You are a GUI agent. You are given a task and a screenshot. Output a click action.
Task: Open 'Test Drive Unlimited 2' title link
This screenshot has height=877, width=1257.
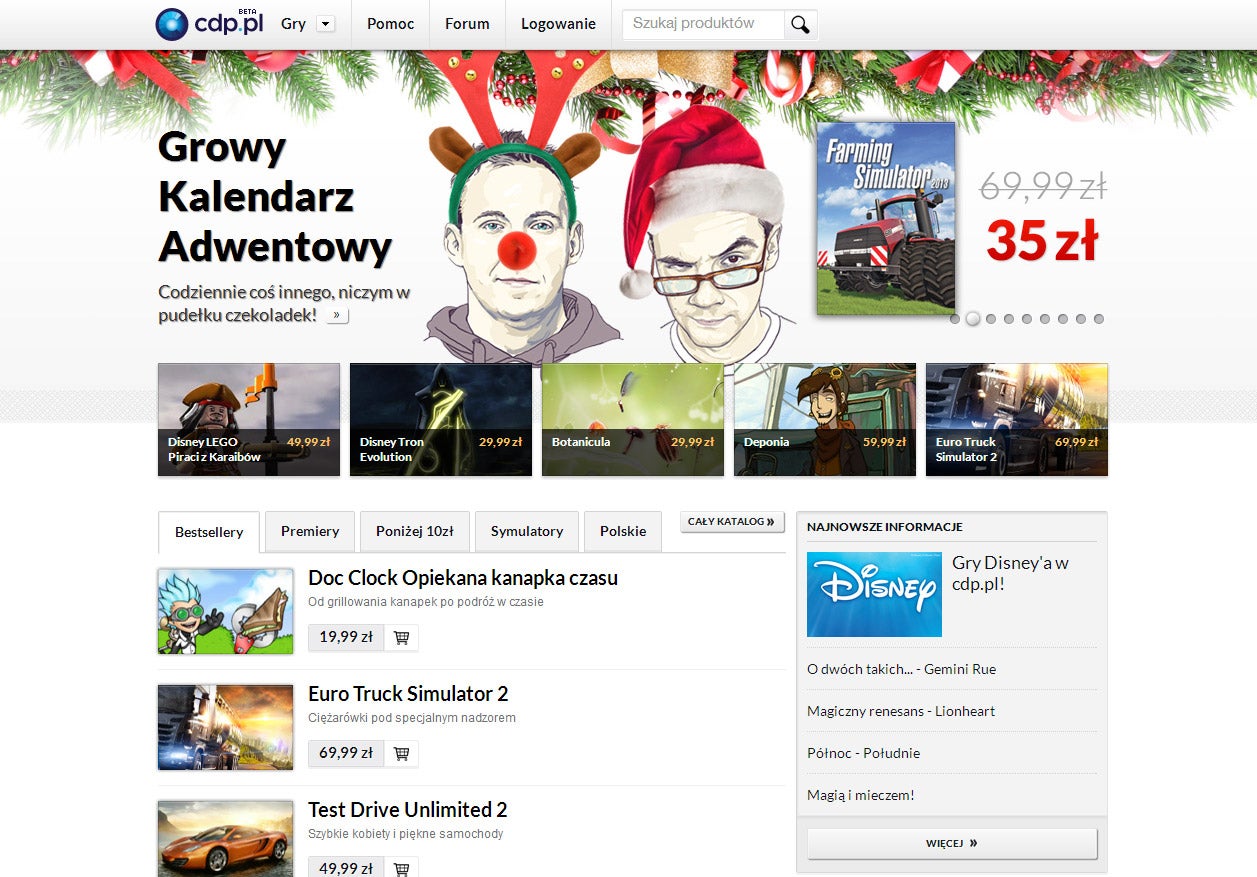tap(408, 810)
